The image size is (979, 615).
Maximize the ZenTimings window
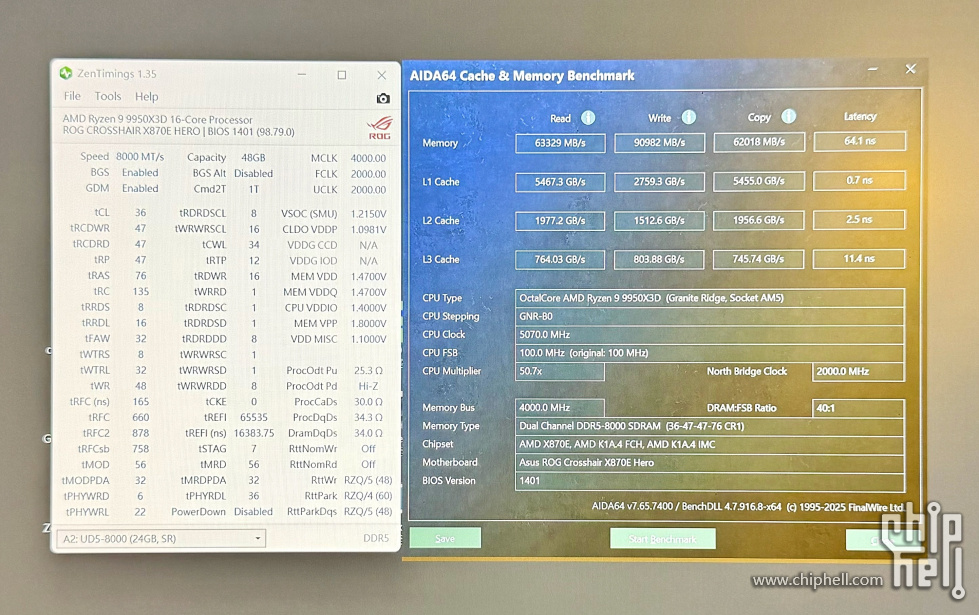[342, 75]
